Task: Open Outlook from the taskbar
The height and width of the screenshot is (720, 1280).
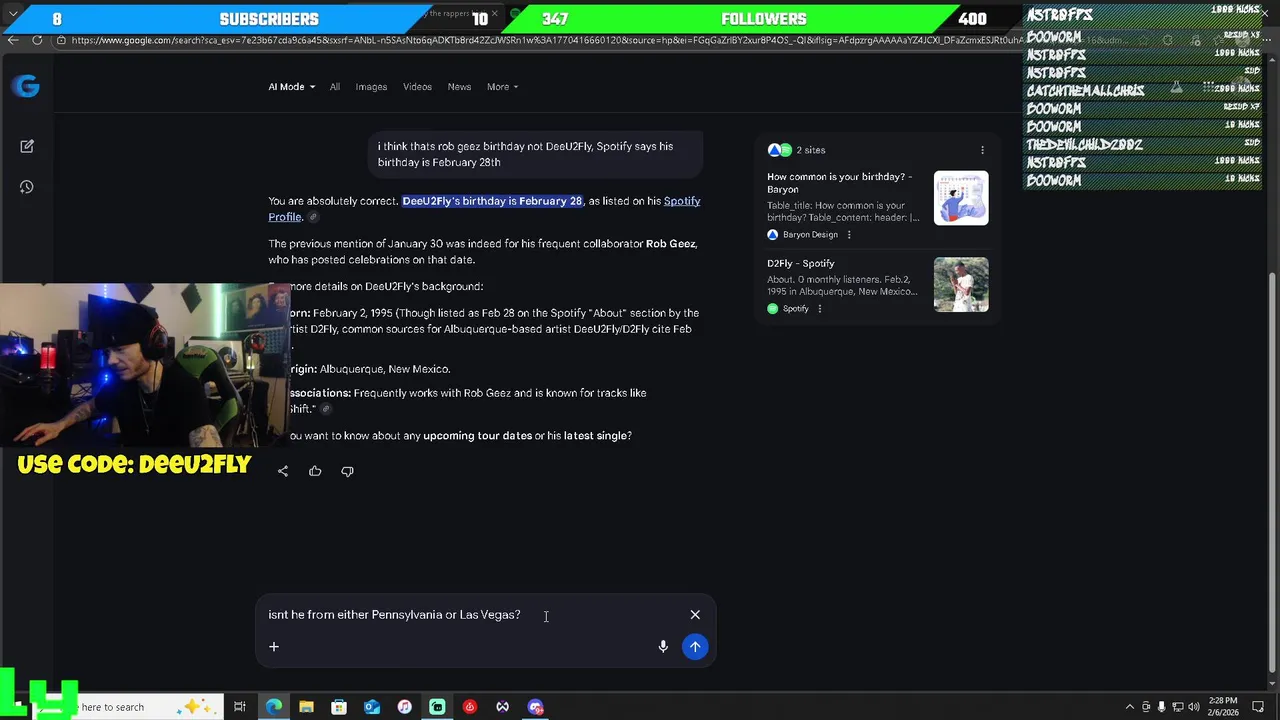Action: [x=372, y=707]
